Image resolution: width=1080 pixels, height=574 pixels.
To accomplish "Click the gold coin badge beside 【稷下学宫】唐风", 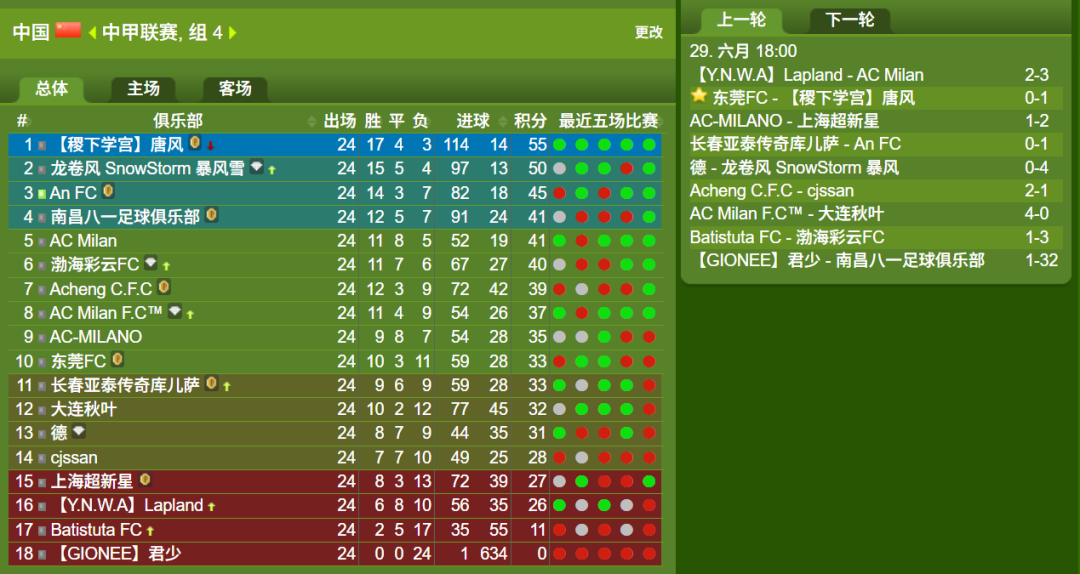I will pos(195,143).
